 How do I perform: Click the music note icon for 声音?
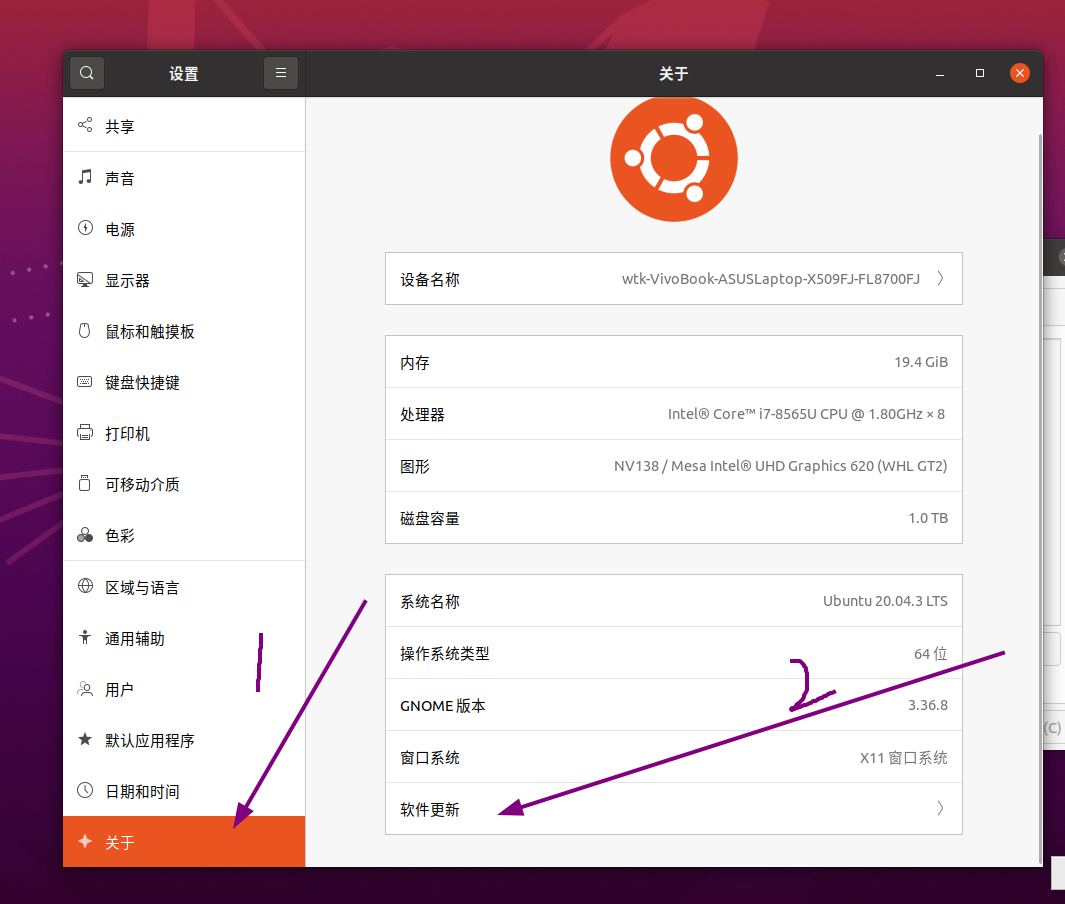[85, 177]
